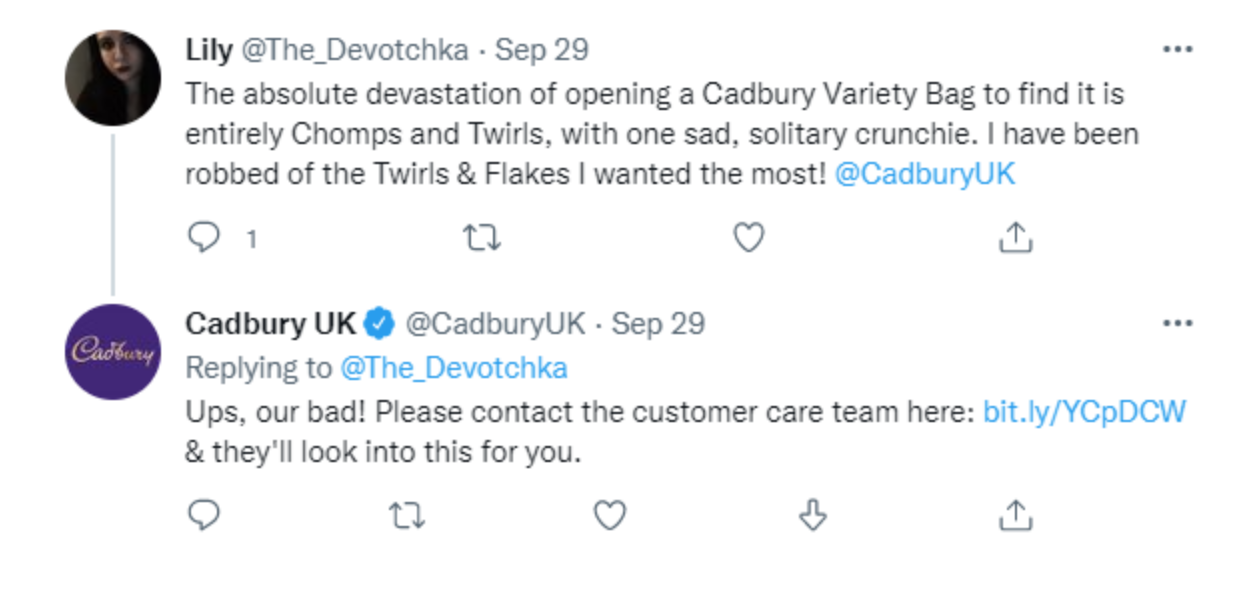Screen dimensions: 1242x592
Task: Open Cadbury UK purple logo avatar
Action: pos(113,352)
